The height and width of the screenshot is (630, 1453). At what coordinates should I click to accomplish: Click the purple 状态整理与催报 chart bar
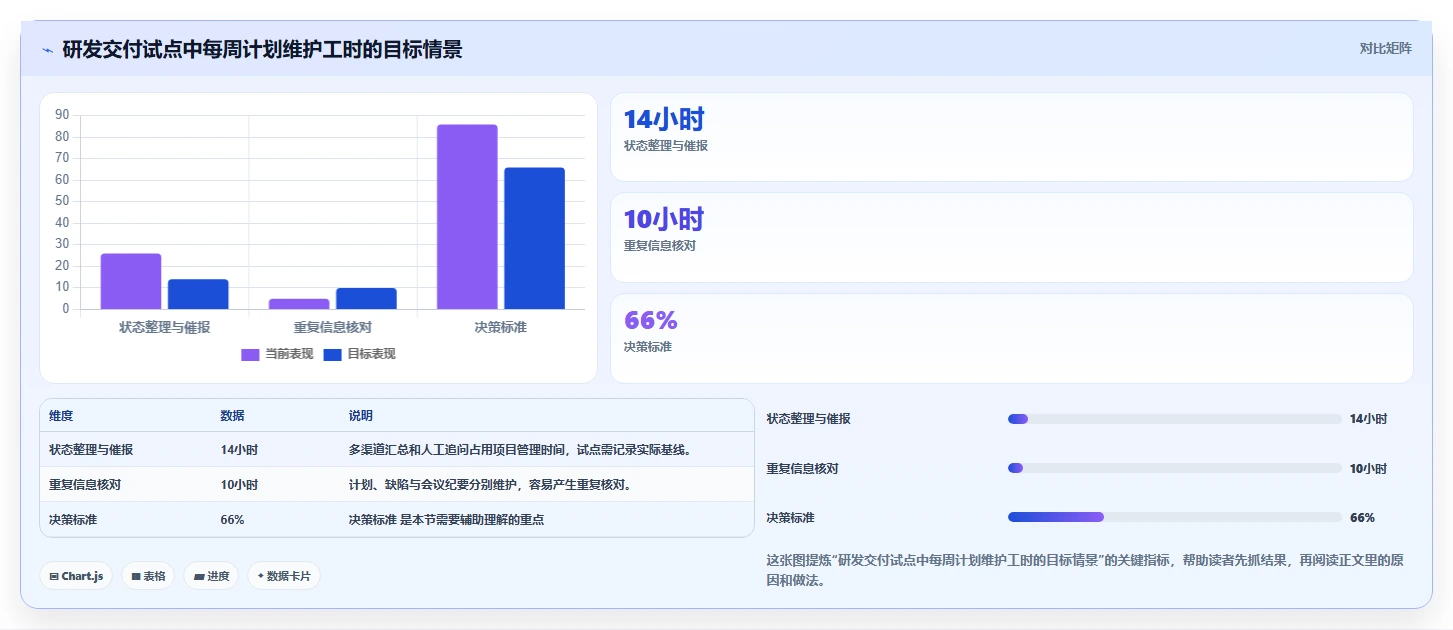[131, 281]
